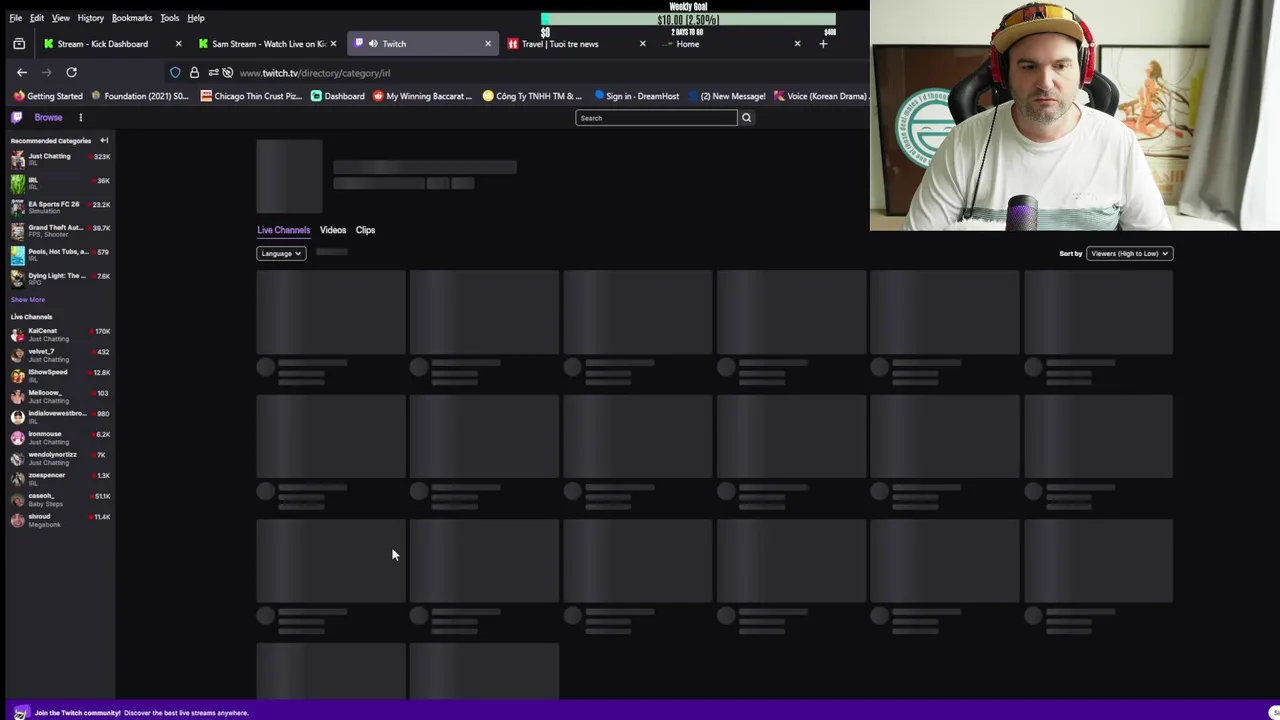The height and width of the screenshot is (720, 1280).
Task: Open caseoh_ live channel
Action: [60, 499]
